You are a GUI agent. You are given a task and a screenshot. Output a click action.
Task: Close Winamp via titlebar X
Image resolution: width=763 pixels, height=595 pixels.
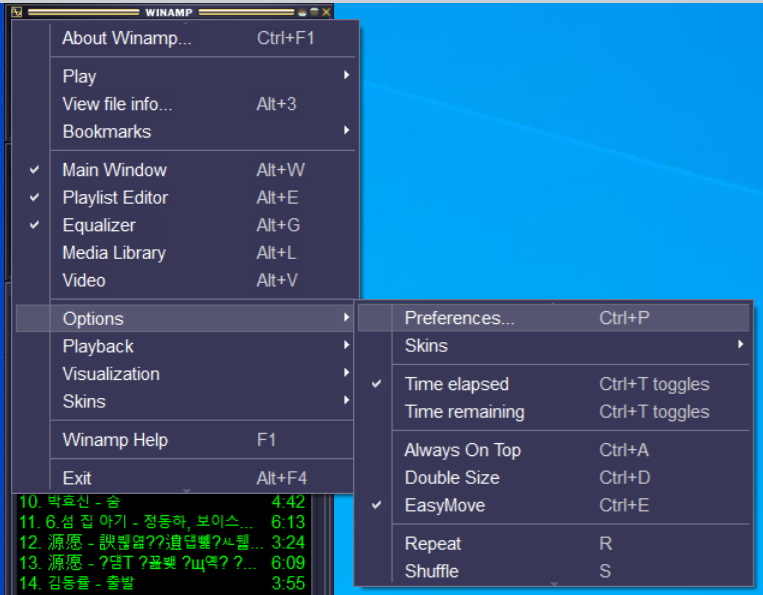[326, 12]
